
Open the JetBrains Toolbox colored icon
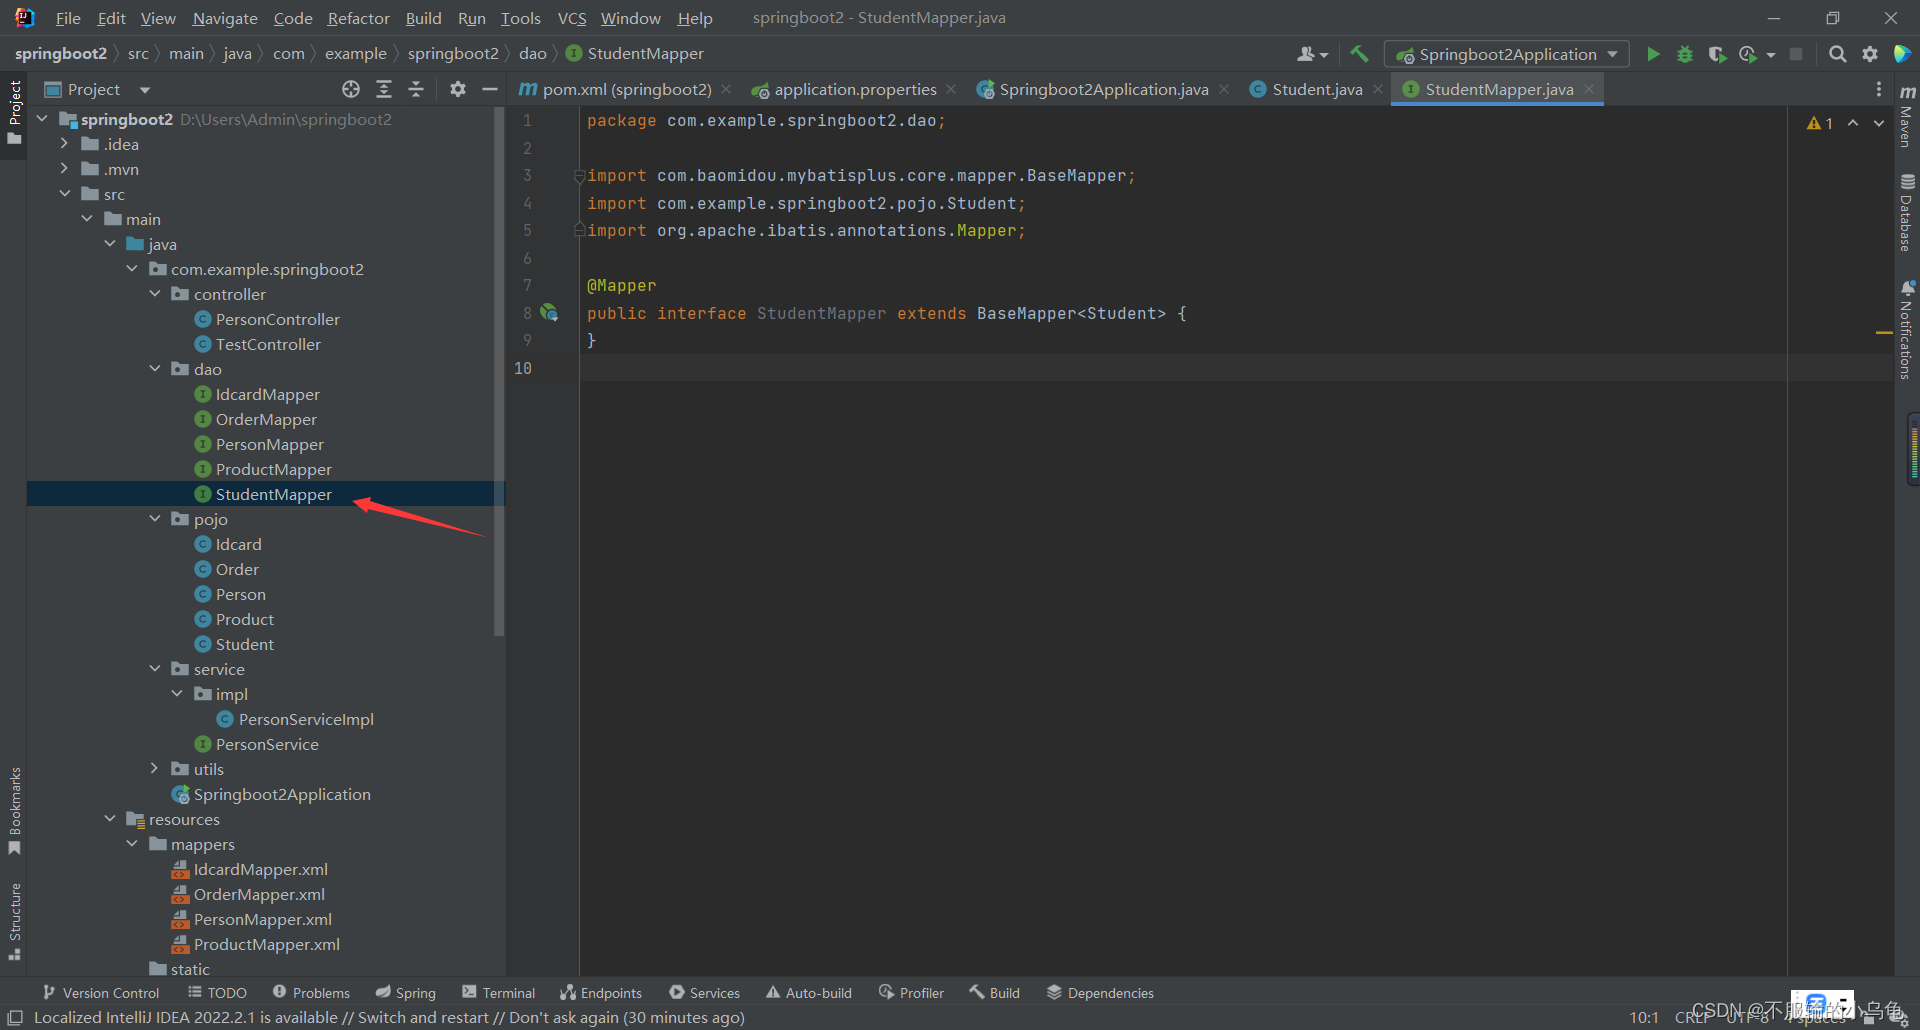(1902, 54)
